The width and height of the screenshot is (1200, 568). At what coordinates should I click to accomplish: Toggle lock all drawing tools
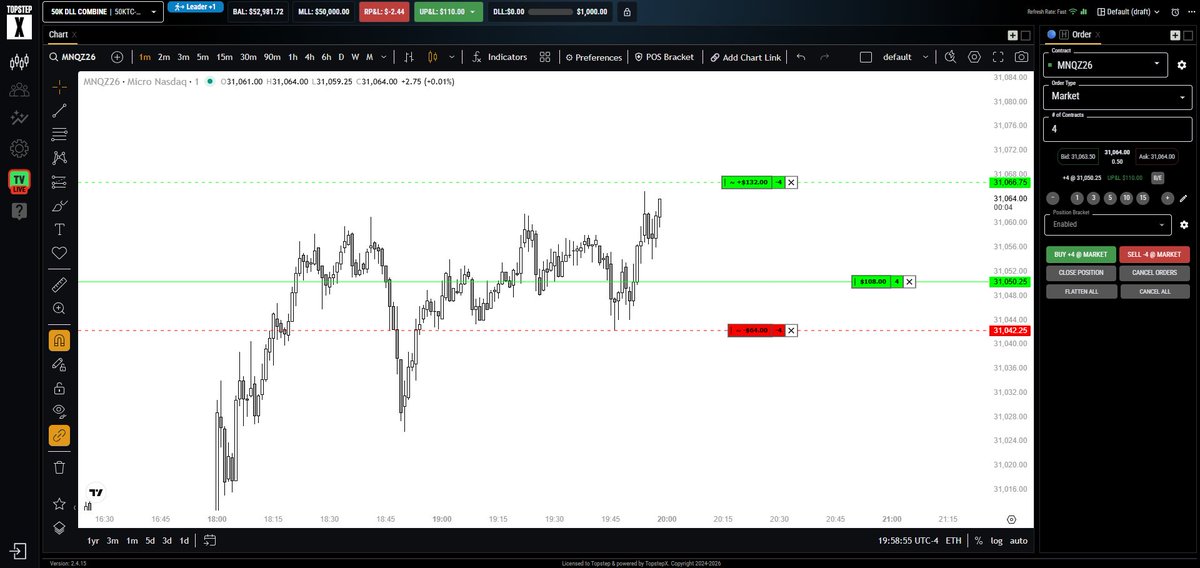point(59,388)
